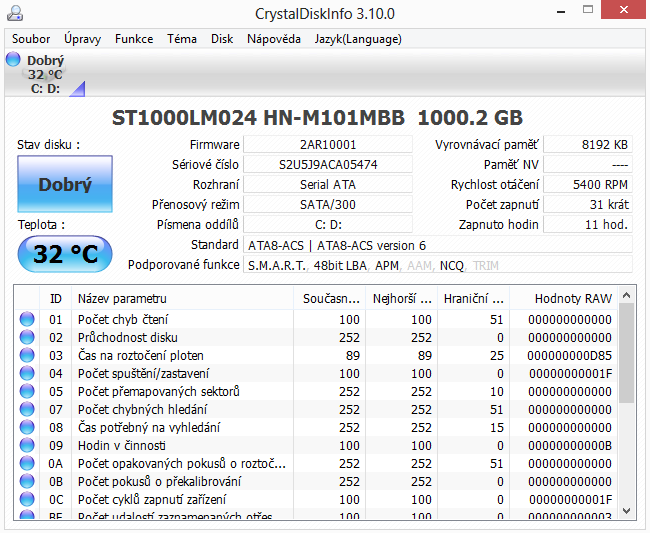Click status orb for row 01 Počet chyb čtení

(x=27, y=320)
